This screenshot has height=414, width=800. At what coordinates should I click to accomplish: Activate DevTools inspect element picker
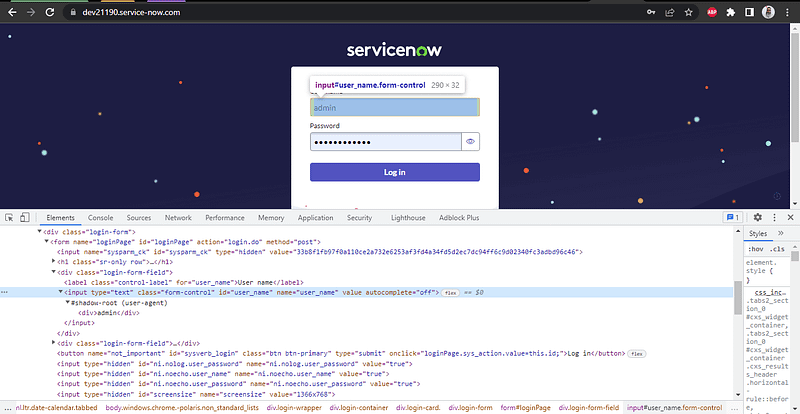(9, 217)
